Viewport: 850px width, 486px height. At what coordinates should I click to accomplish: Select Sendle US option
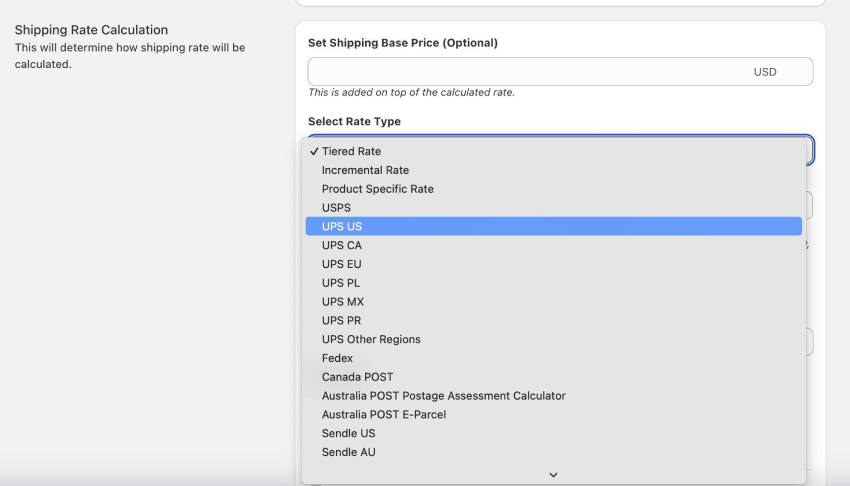click(x=553, y=433)
